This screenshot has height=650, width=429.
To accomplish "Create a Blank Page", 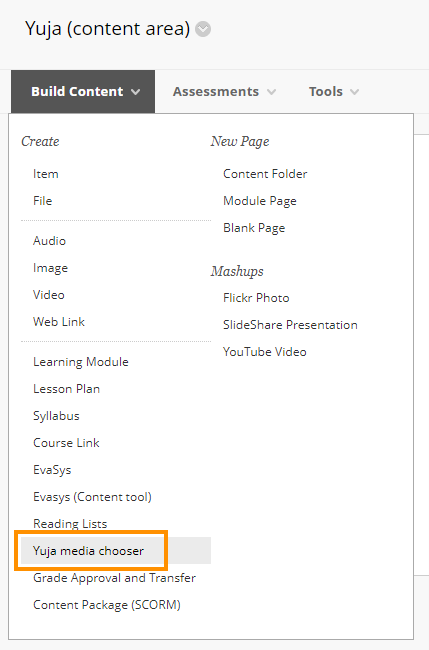I will click(254, 228).
